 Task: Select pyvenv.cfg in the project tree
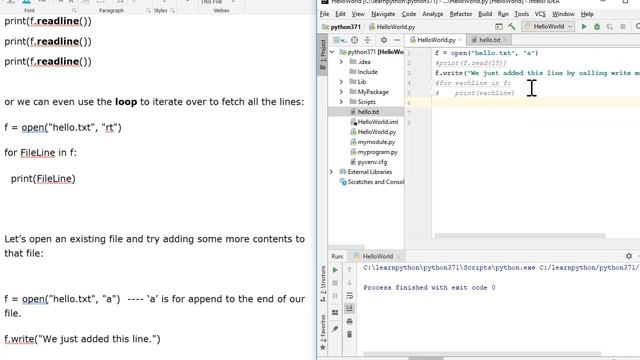pos(372,162)
